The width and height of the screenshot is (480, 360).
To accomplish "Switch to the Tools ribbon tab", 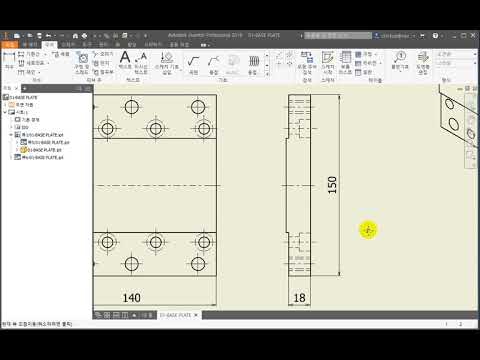I will (87, 44).
